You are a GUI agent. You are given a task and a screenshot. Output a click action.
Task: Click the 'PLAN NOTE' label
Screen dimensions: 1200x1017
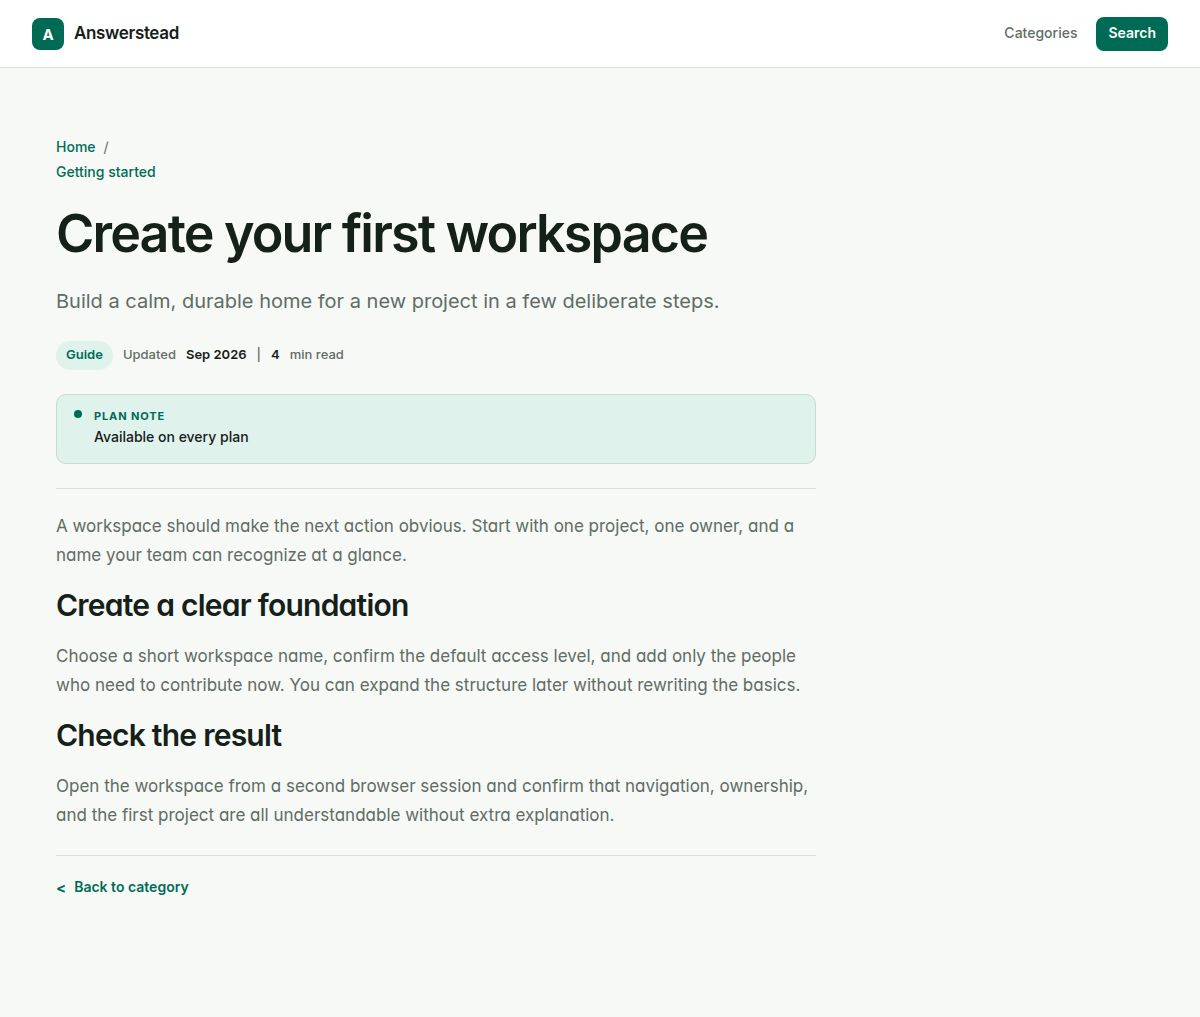(x=129, y=416)
